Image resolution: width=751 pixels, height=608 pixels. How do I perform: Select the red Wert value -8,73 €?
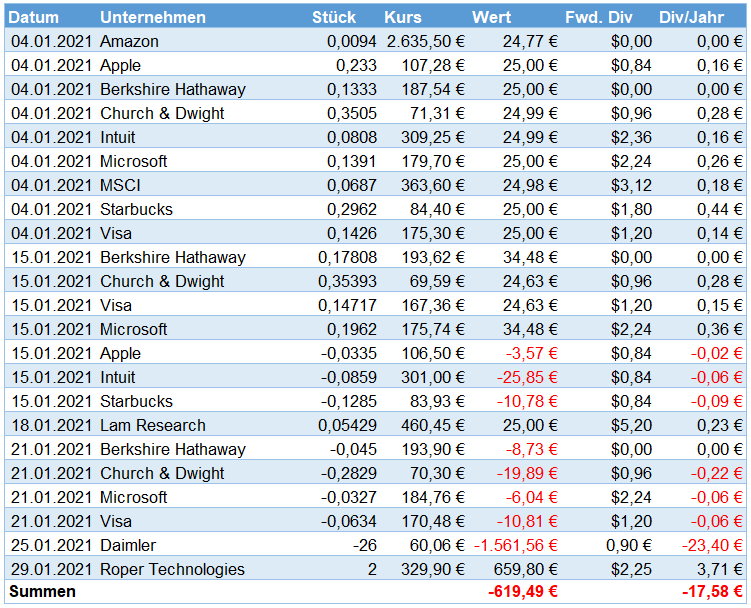pos(532,449)
